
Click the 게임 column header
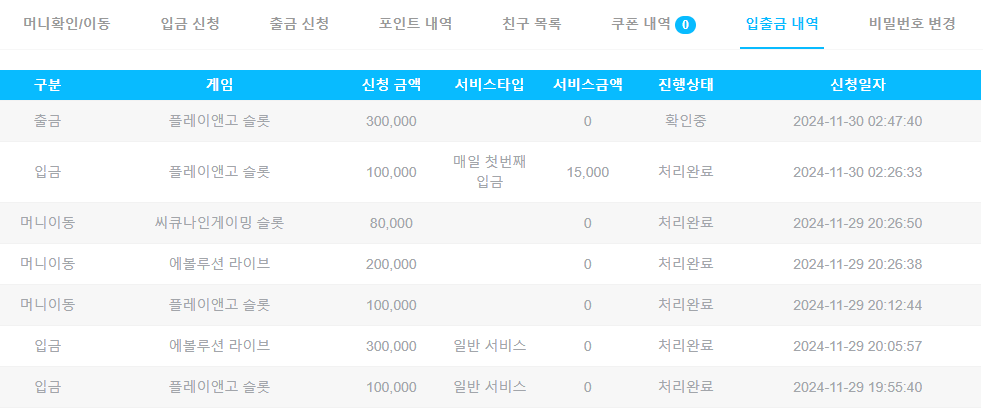click(219, 85)
